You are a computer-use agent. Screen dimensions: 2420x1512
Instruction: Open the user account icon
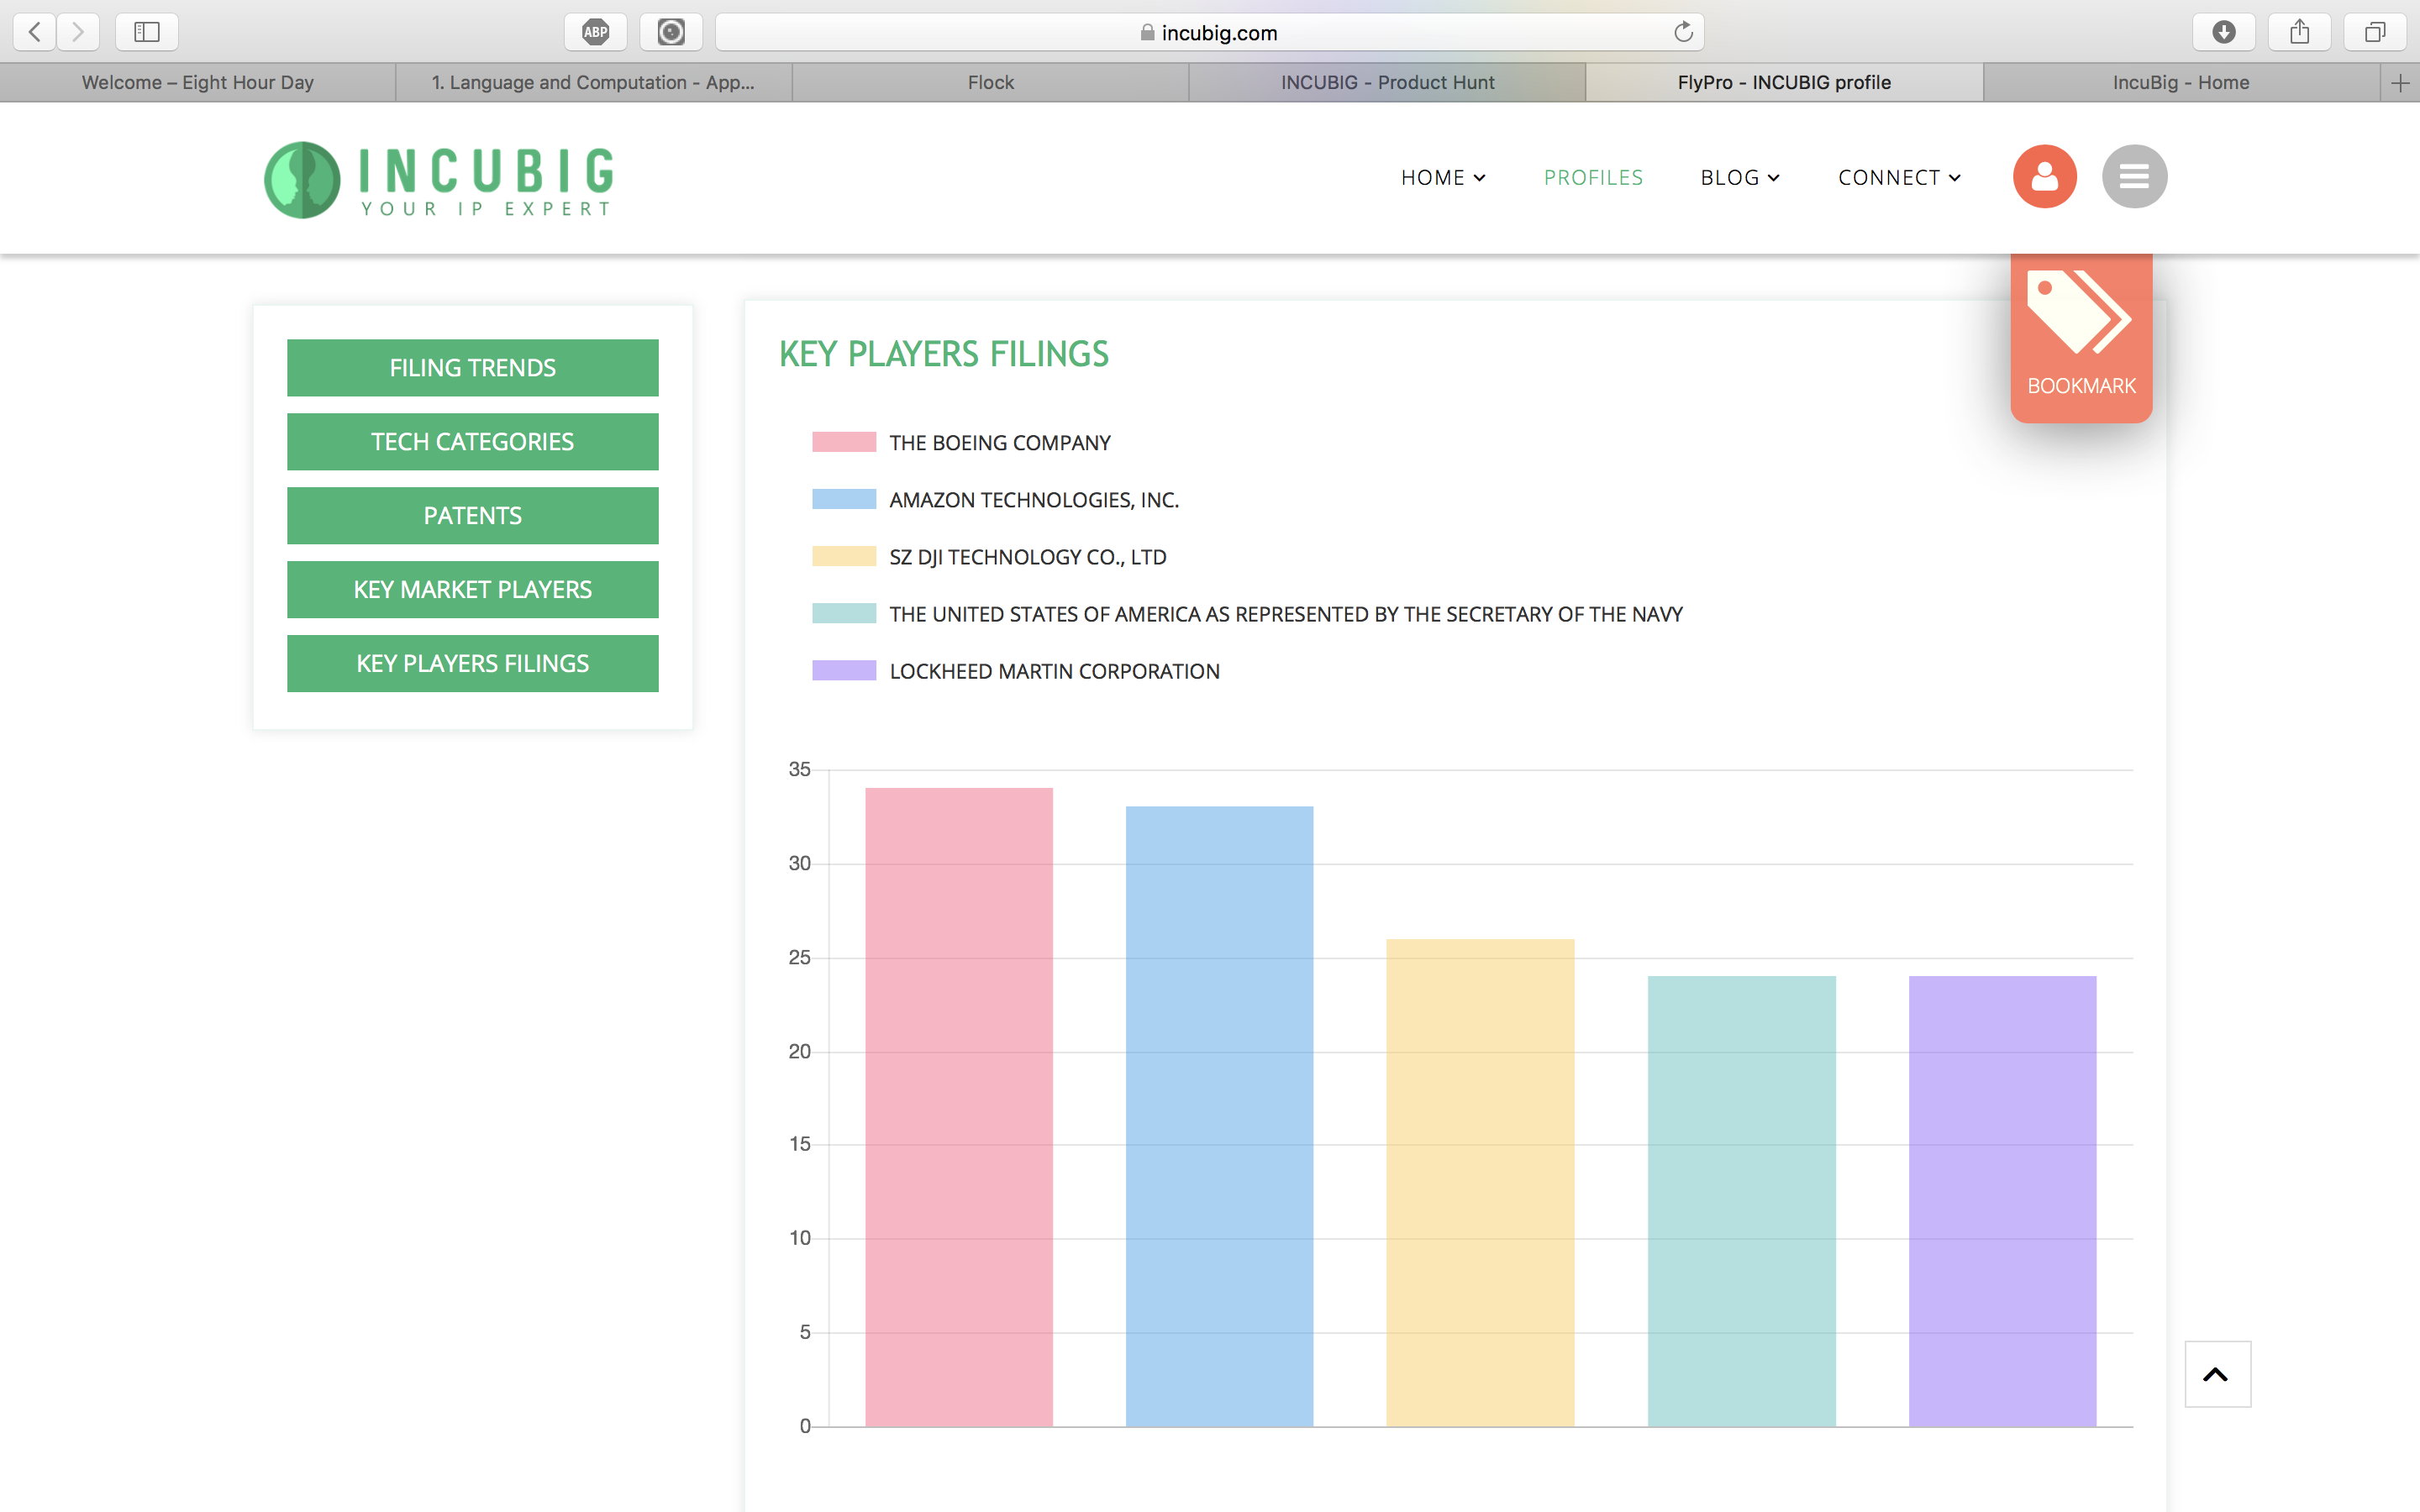2043,176
